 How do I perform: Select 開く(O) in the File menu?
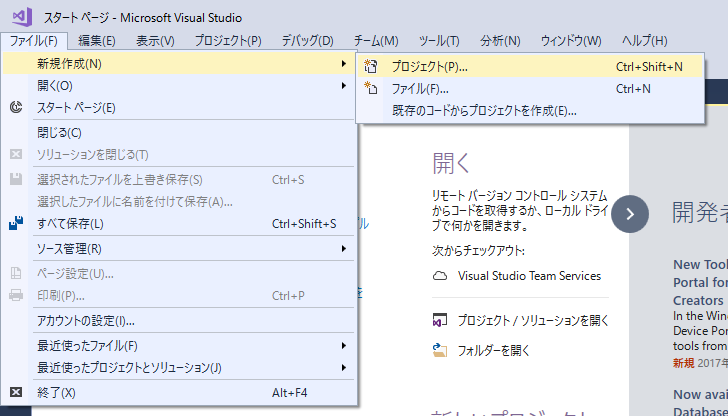click(x=179, y=85)
